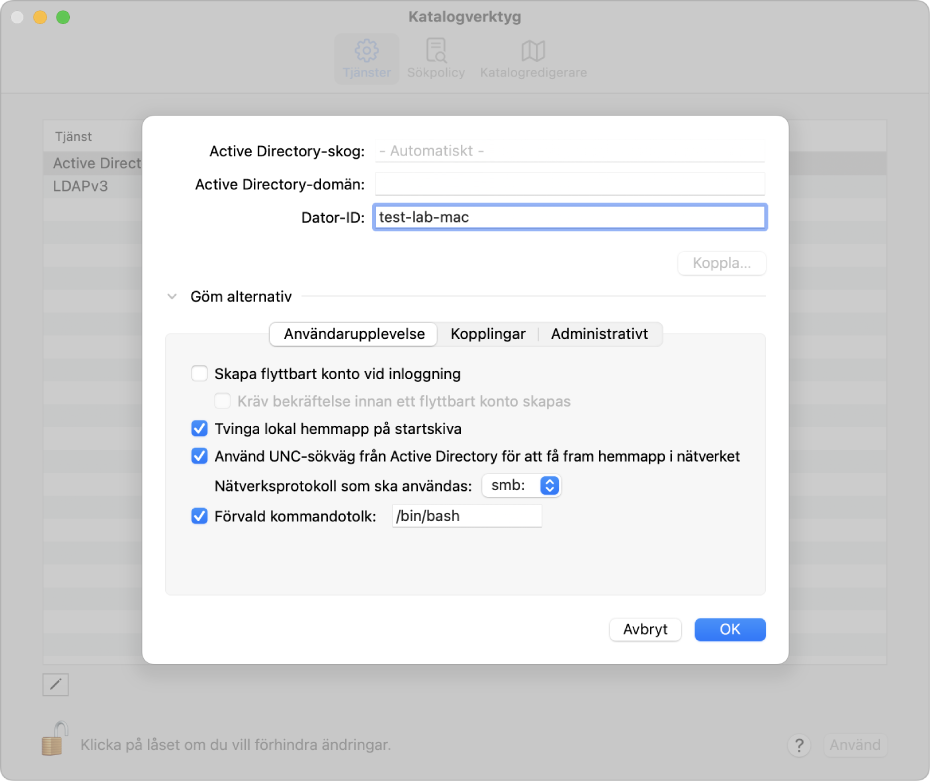Viewport: 931px width, 782px height.
Task: Click the Avbryt button
Action: [645, 629]
